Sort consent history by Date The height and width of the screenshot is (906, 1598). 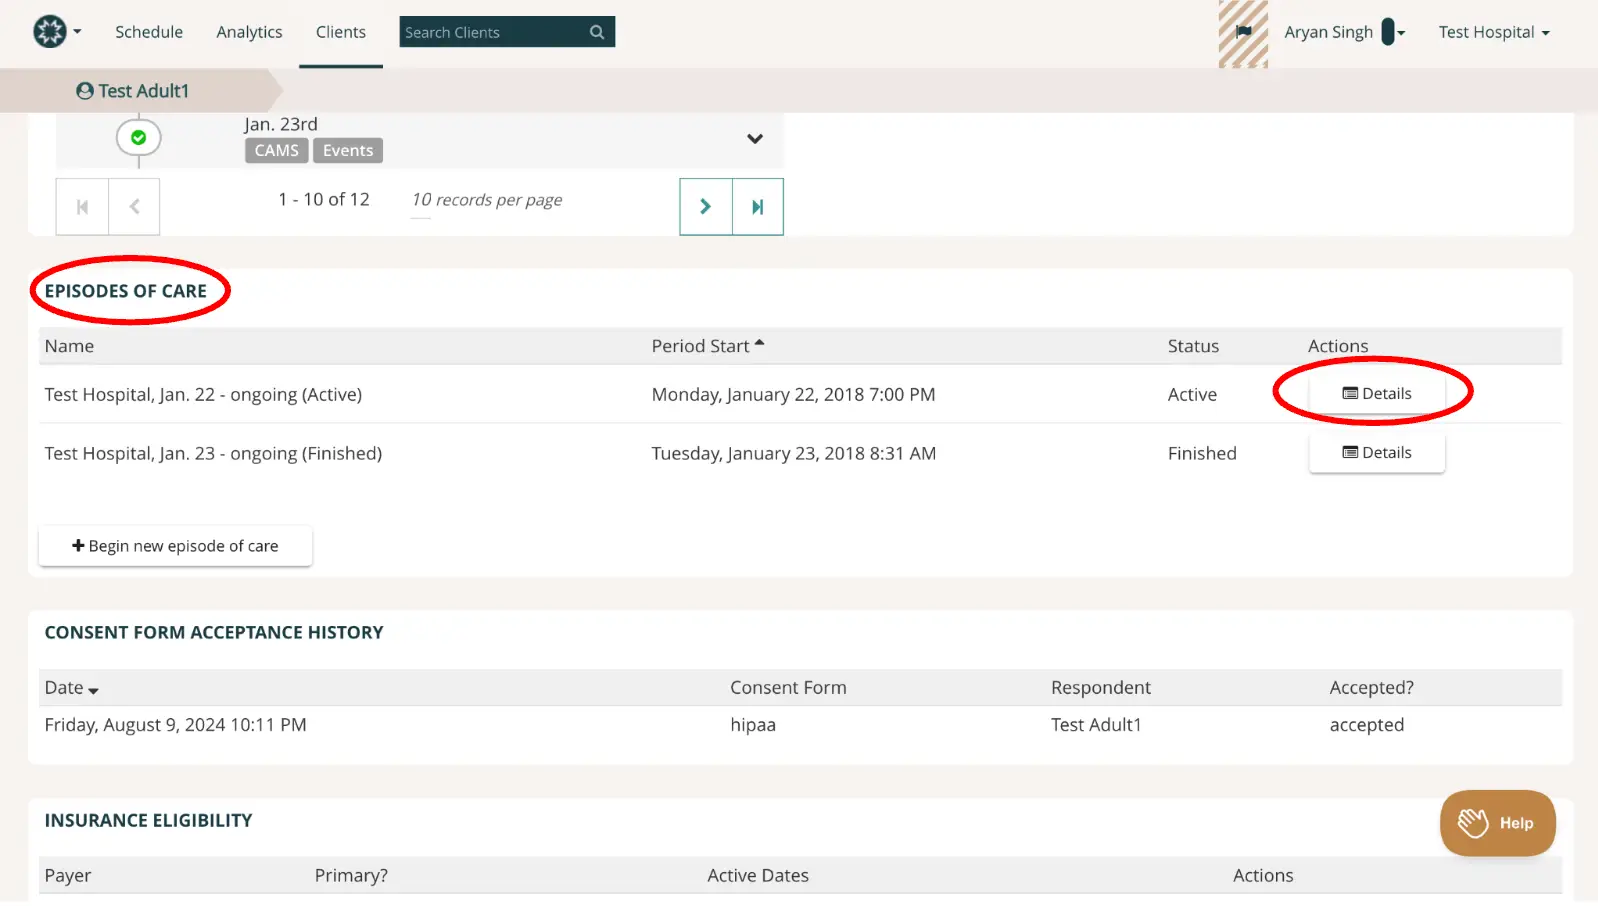point(71,688)
